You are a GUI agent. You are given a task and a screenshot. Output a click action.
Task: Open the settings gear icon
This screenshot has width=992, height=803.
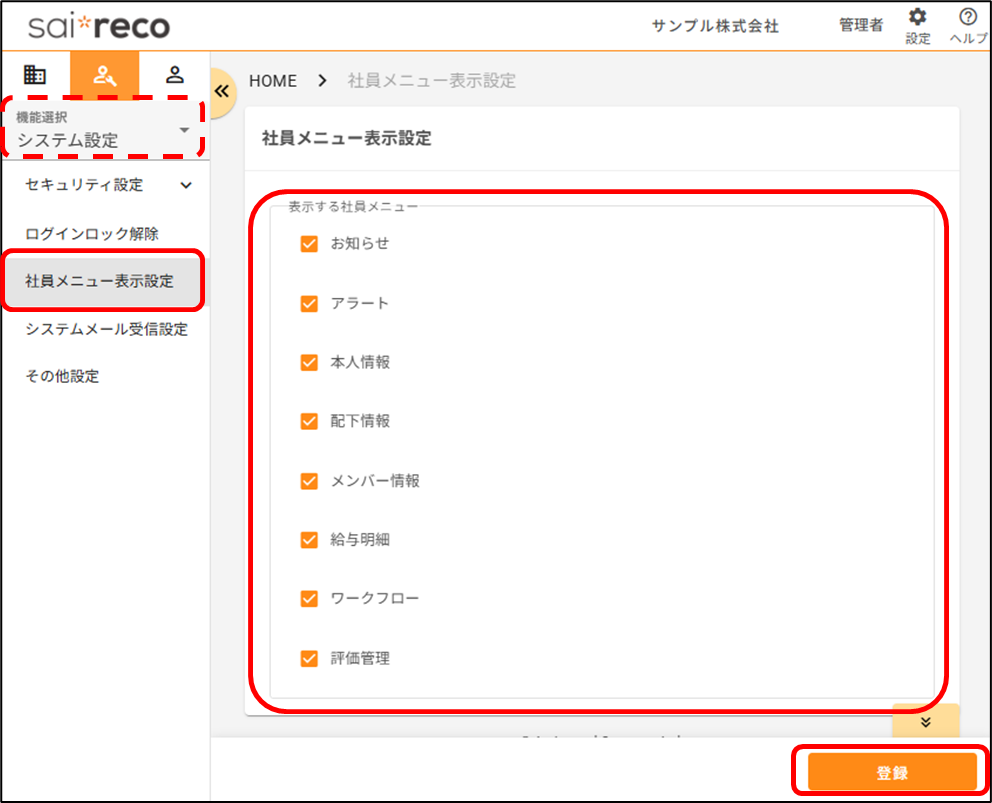click(x=917, y=18)
